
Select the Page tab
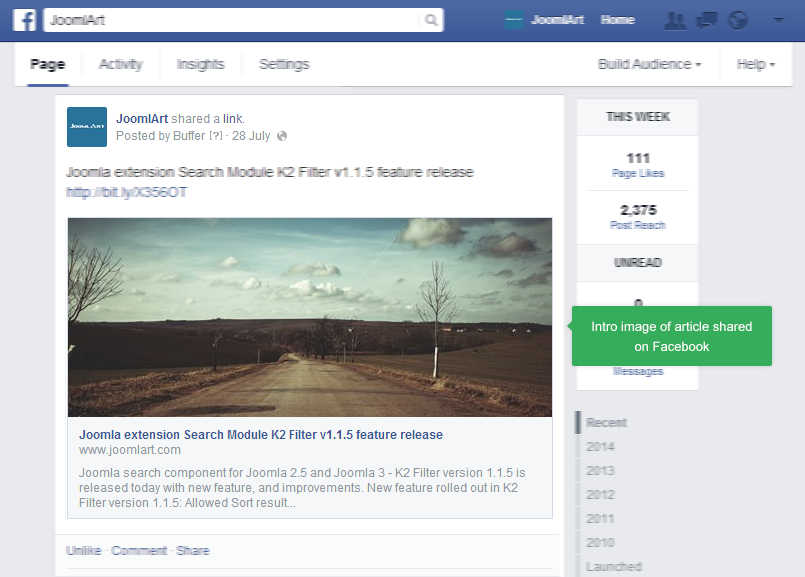(48, 64)
